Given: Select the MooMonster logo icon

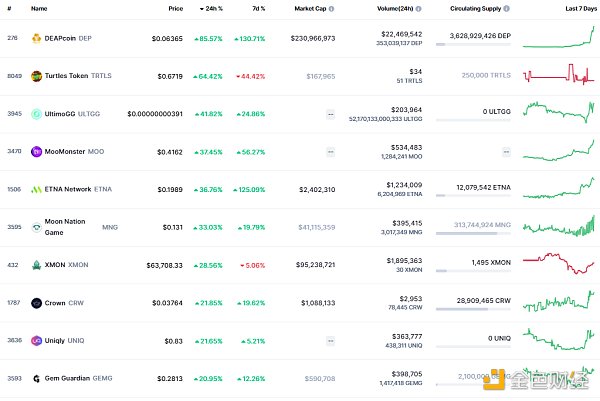Looking at the screenshot, I should point(37,152).
